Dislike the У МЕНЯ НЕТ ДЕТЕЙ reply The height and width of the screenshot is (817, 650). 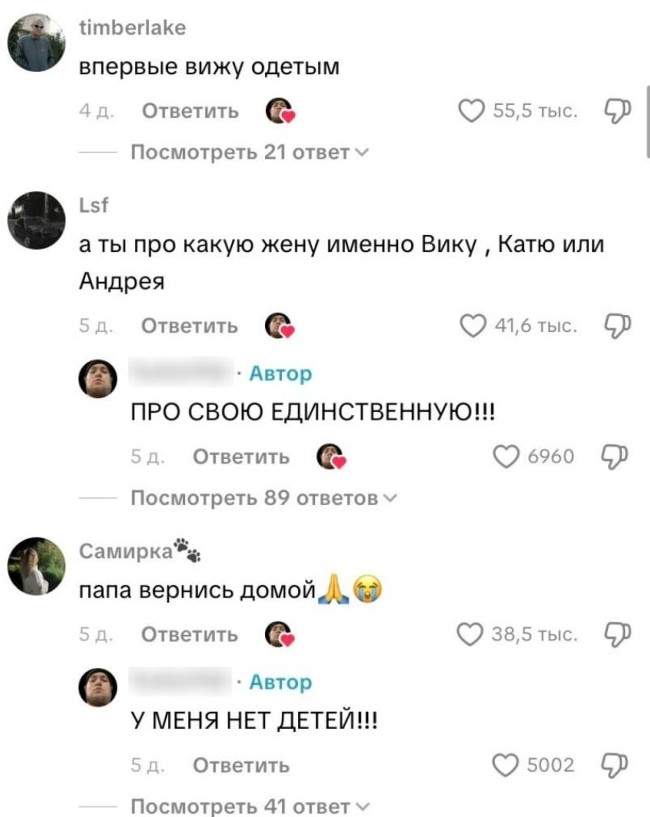point(615,765)
